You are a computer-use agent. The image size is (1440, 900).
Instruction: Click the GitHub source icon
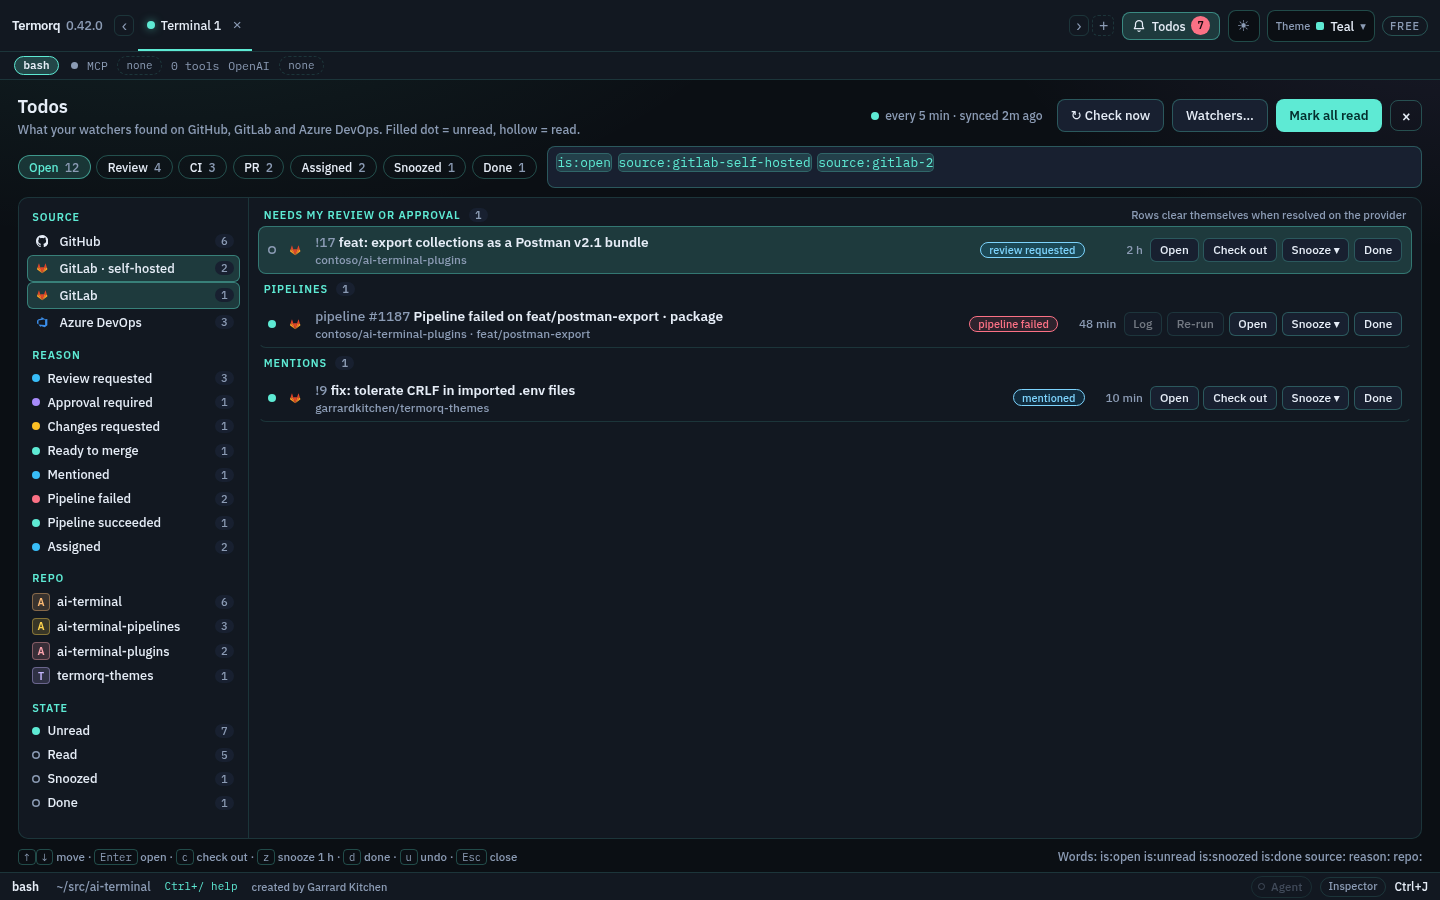pyautogui.click(x=42, y=241)
